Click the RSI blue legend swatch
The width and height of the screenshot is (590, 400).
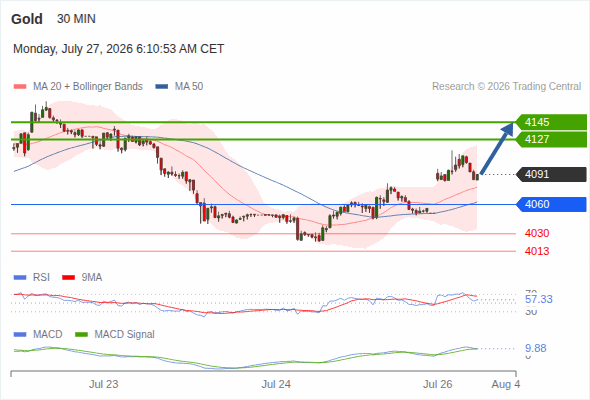pos(20,278)
